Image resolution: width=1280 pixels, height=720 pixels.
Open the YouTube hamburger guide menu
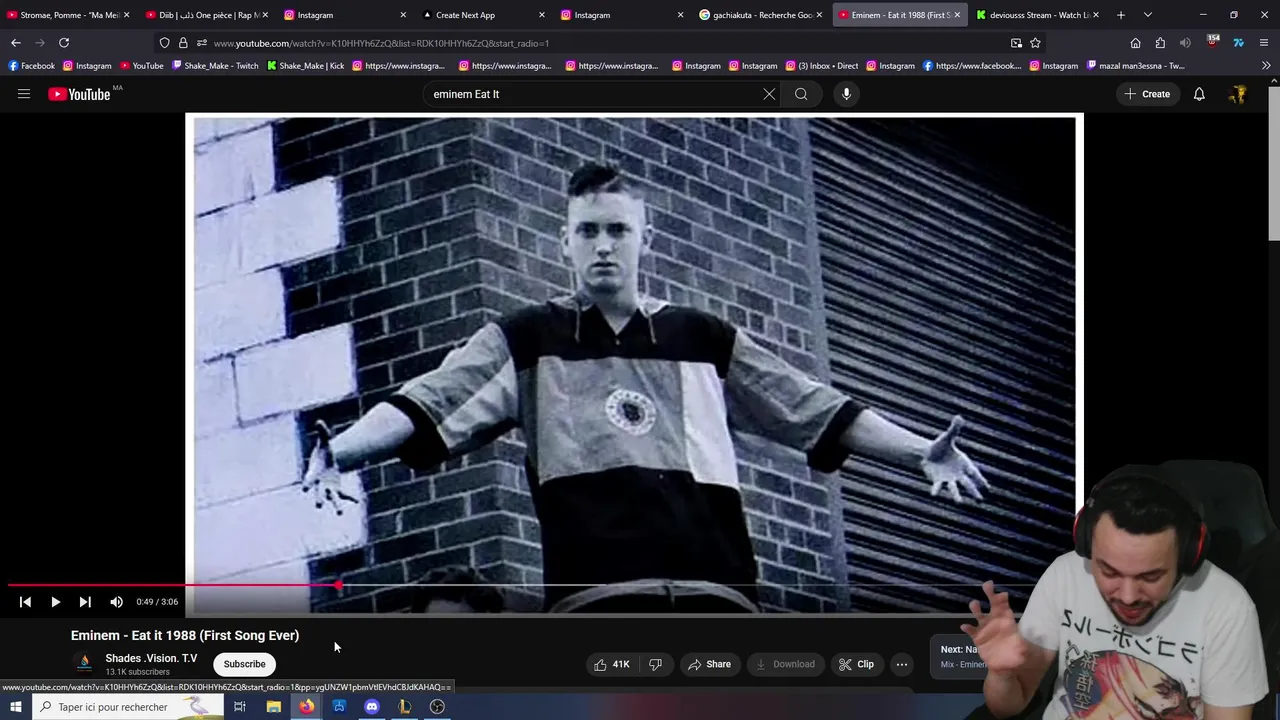[24, 94]
